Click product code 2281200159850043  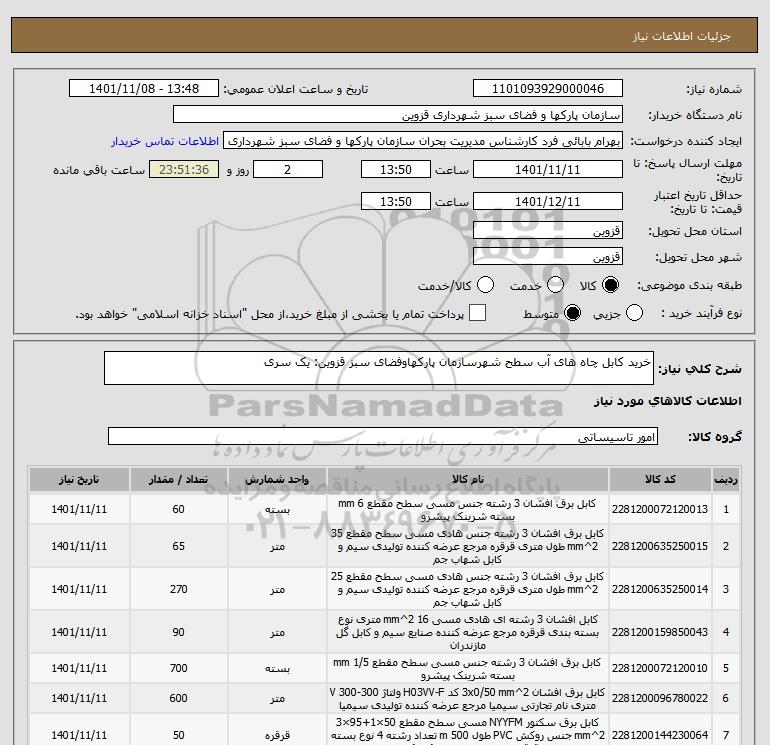pos(660,632)
